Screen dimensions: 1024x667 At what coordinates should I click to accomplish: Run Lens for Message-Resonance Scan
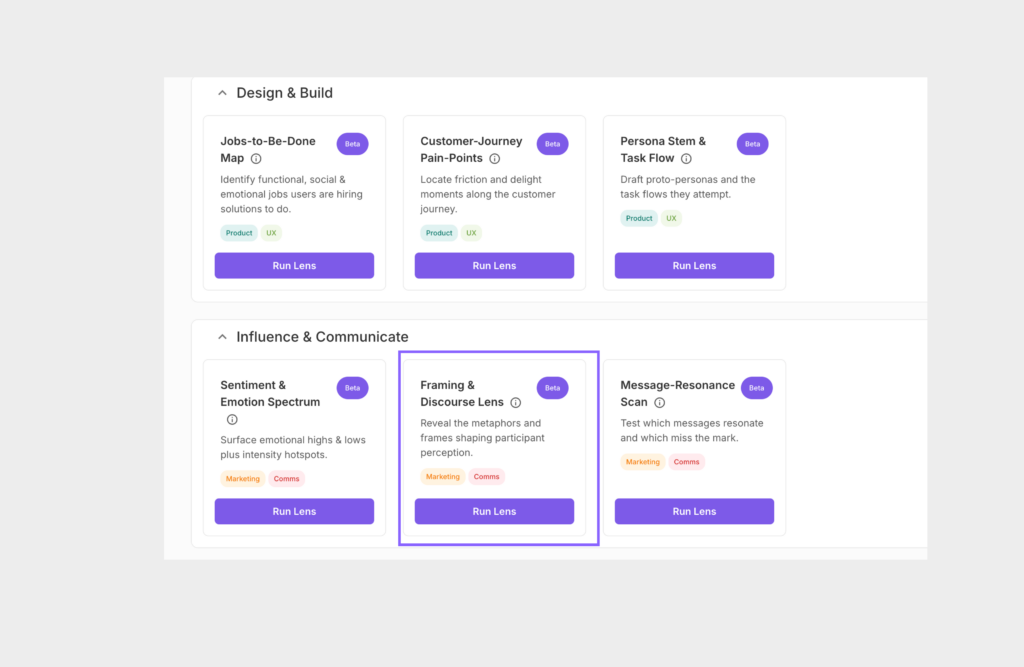tap(694, 511)
